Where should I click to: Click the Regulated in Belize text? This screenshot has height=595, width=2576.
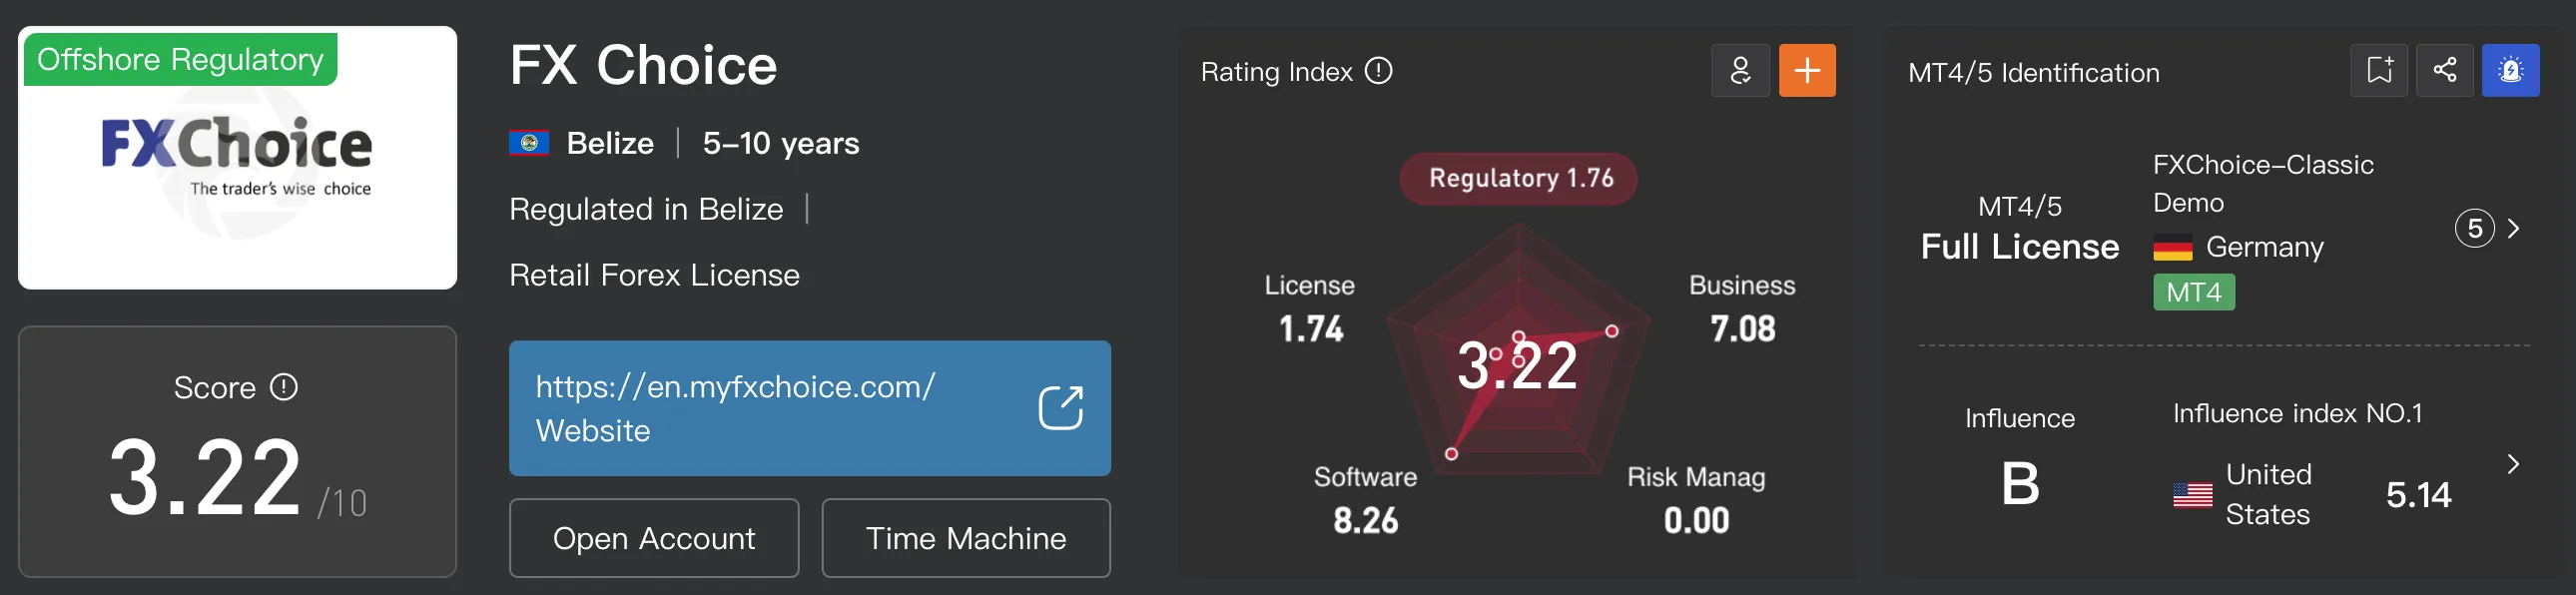pos(646,209)
